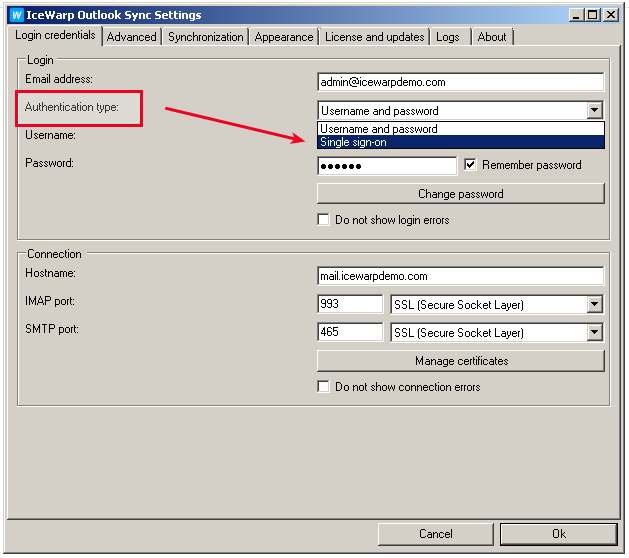Click the 'Authentication type:' label
Screen dimensions: 629x558
point(71,107)
